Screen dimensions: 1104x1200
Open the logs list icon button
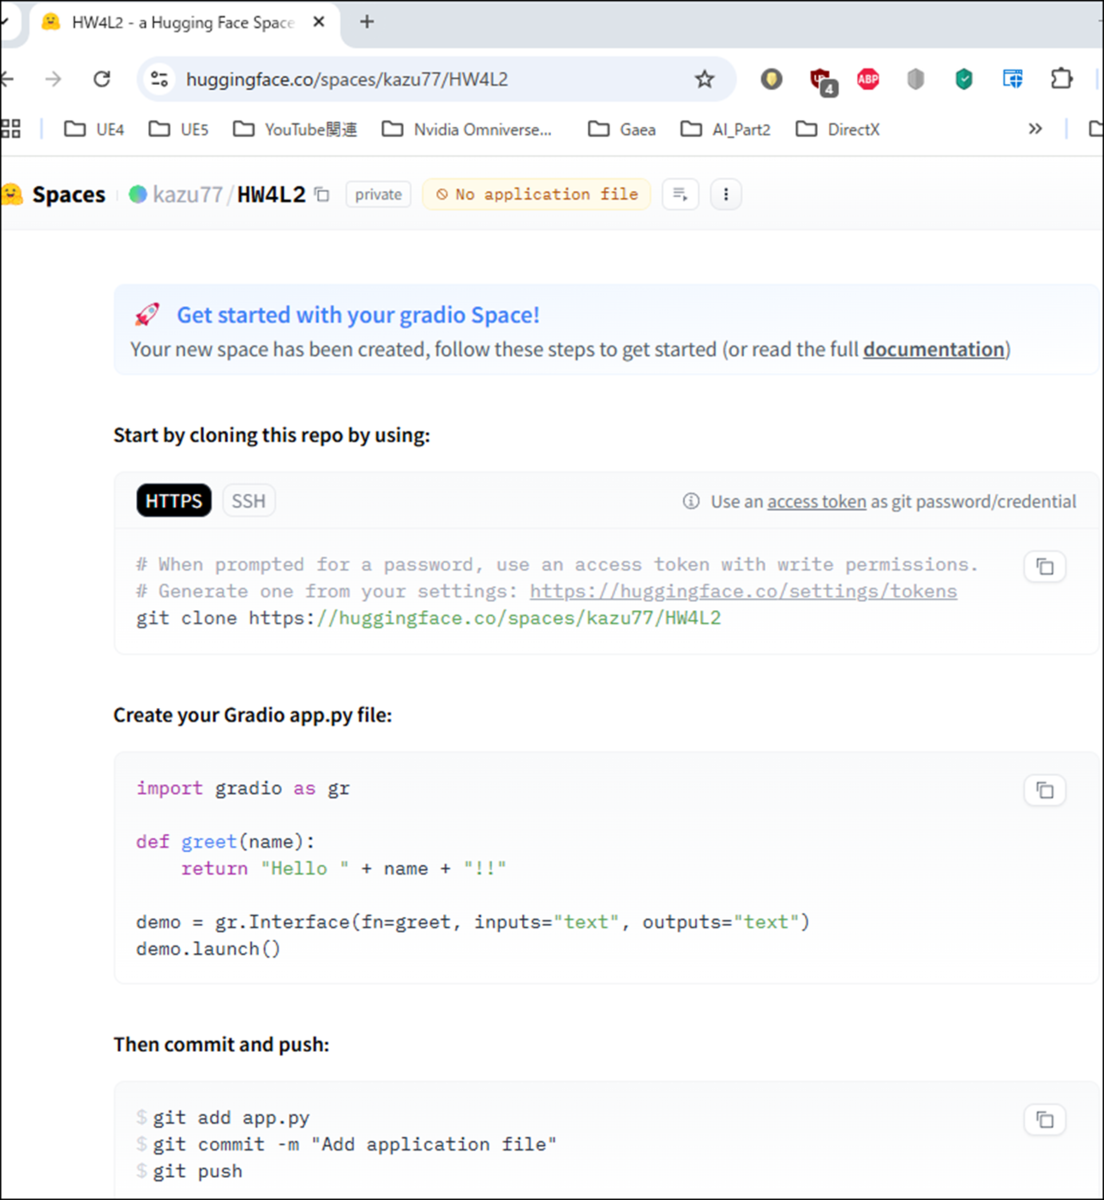[680, 194]
